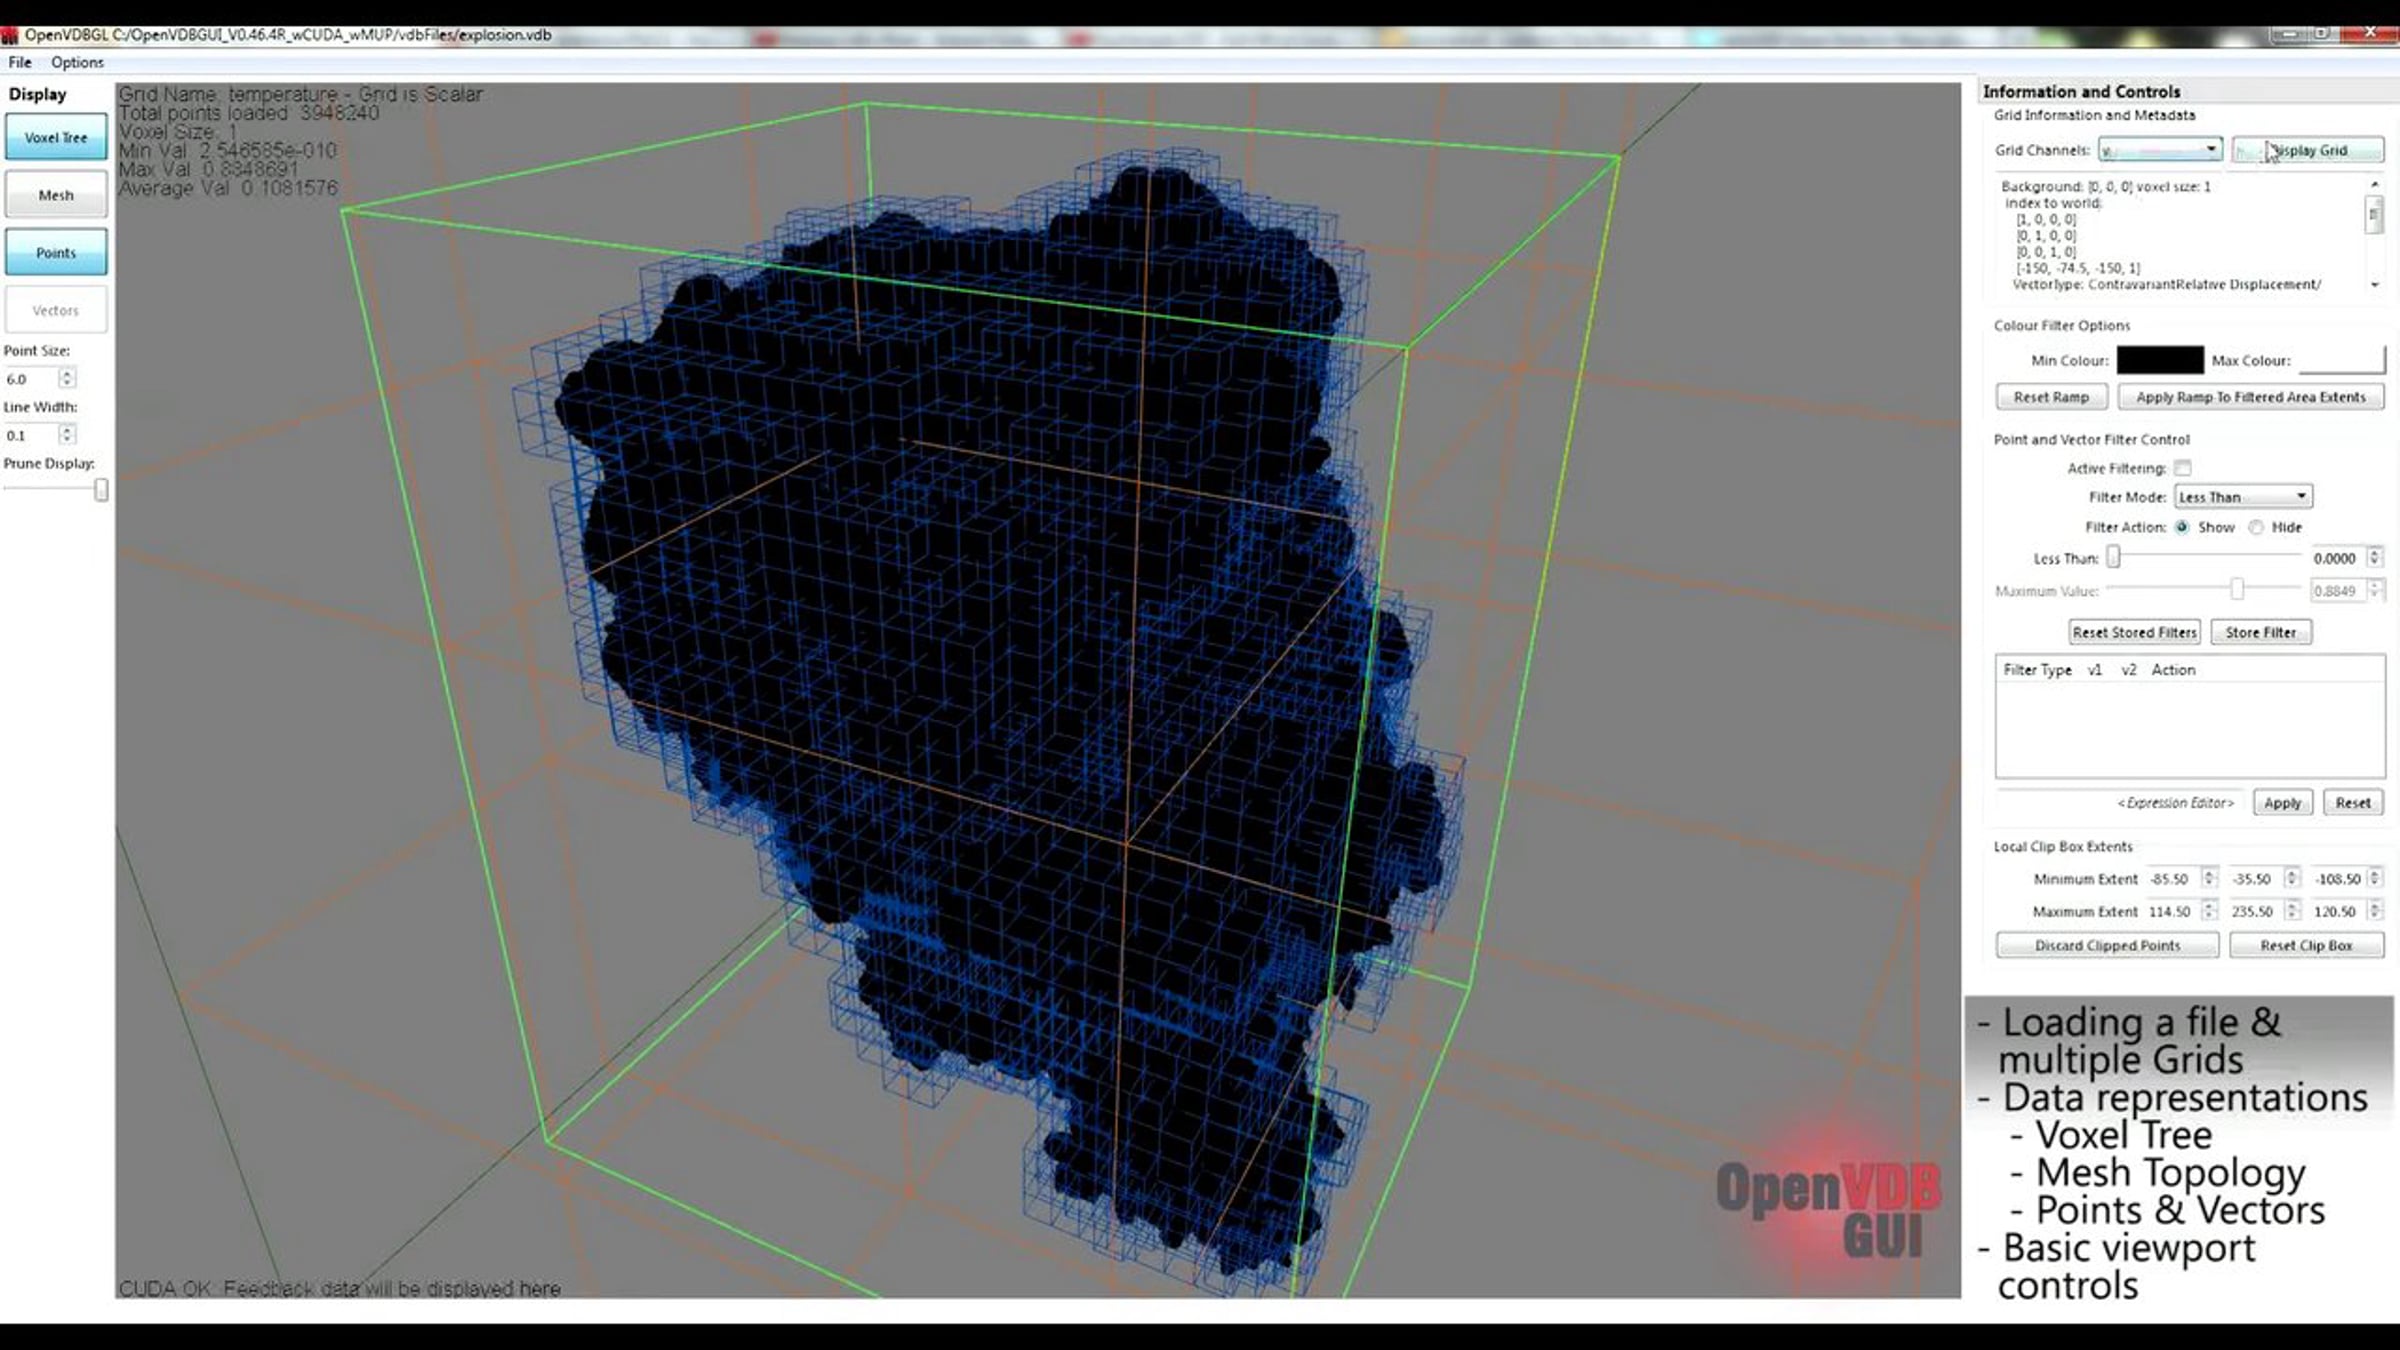The height and width of the screenshot is (1350, 2400).
Task: Click the Line Width value field
Action: pyautogui.click(x=30, y=435)
